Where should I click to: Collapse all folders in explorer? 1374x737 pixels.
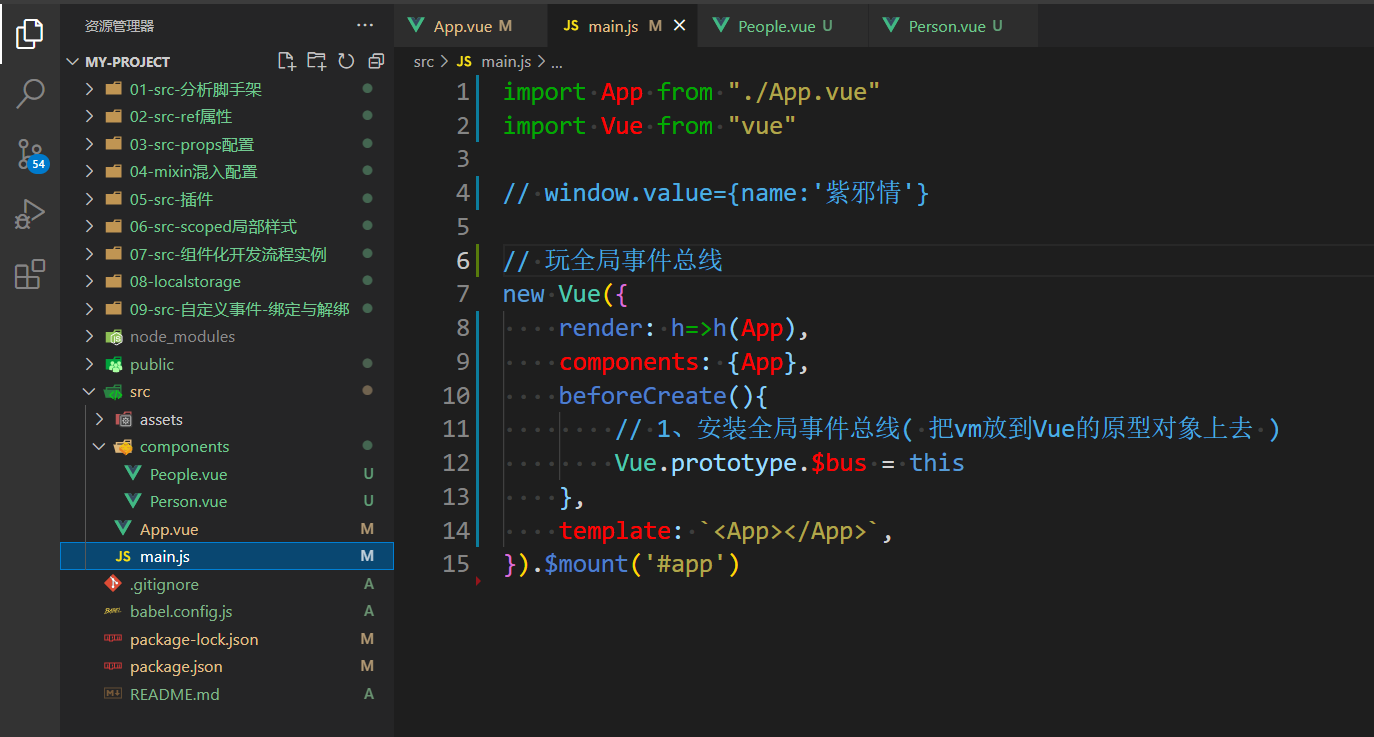(x=376, y=62)
